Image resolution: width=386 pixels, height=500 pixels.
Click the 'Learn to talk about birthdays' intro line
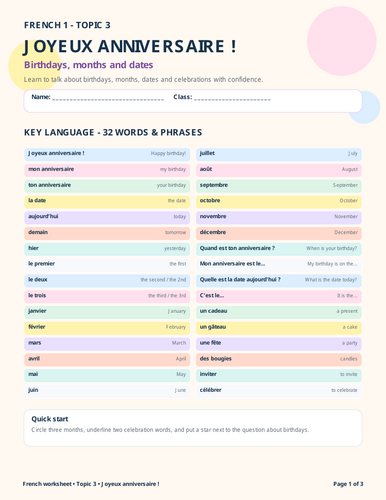143,79
